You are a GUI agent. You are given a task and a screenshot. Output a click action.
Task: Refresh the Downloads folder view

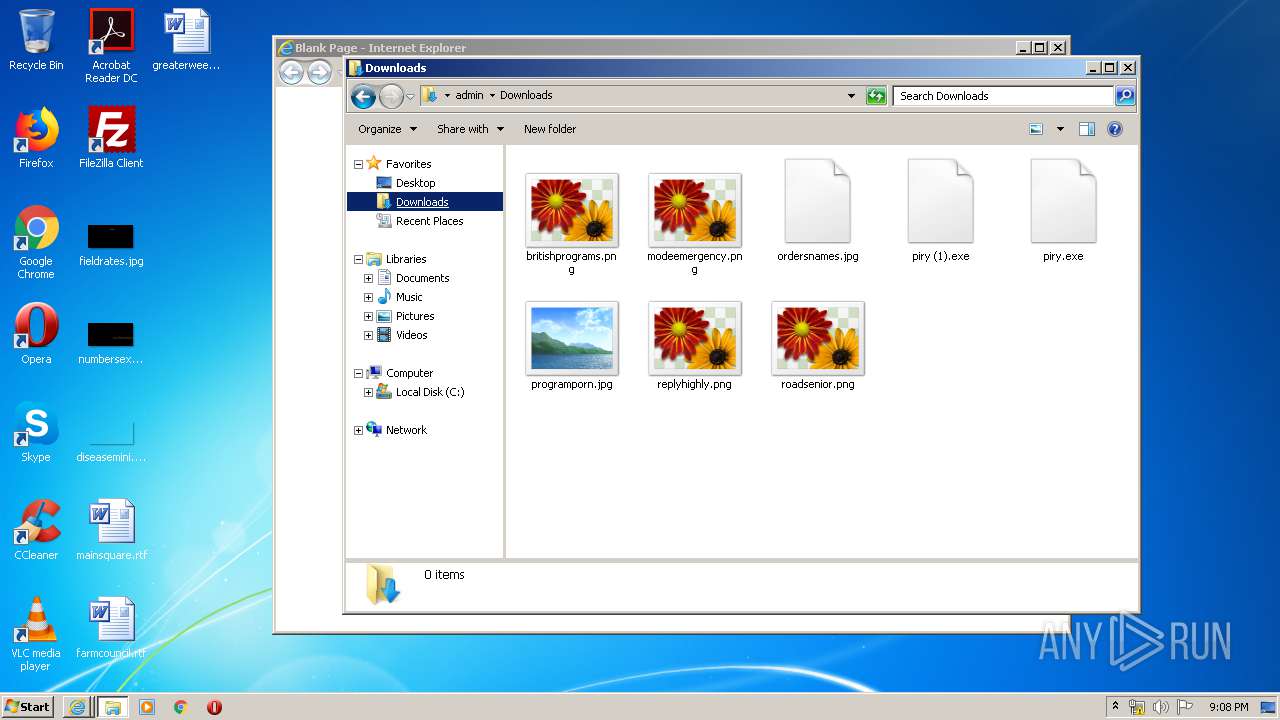click(876, 96)
